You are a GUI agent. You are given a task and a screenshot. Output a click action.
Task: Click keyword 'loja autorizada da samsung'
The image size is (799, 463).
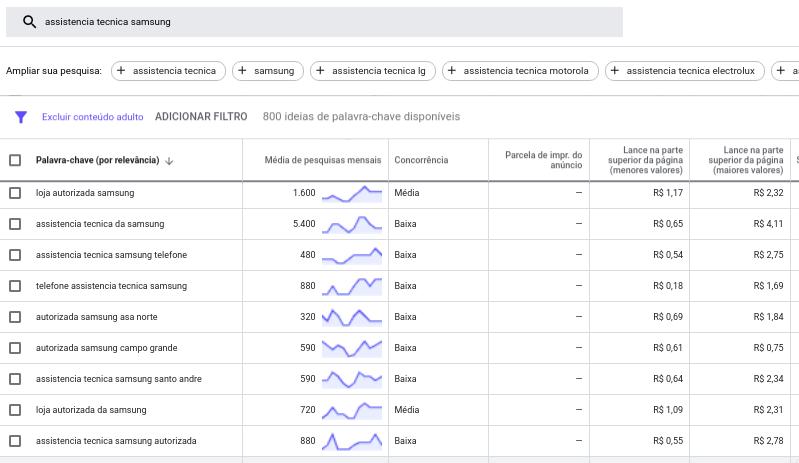pos(91,411)
